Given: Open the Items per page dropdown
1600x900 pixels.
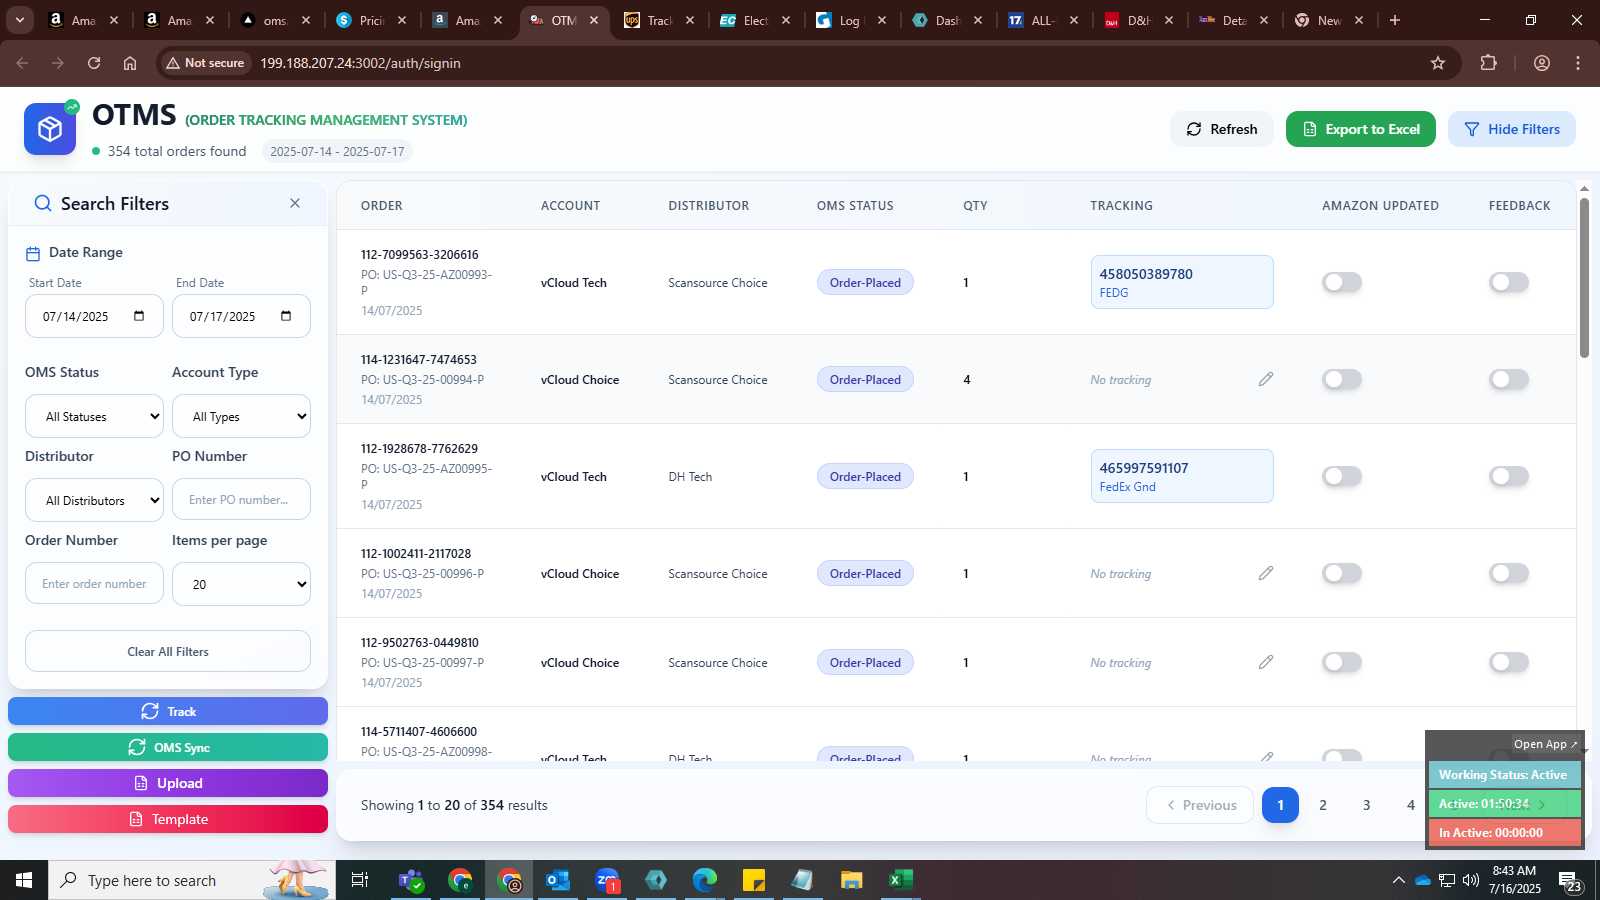Looking at the screenshot, I should pyautogui.click(x=241, y=584).
